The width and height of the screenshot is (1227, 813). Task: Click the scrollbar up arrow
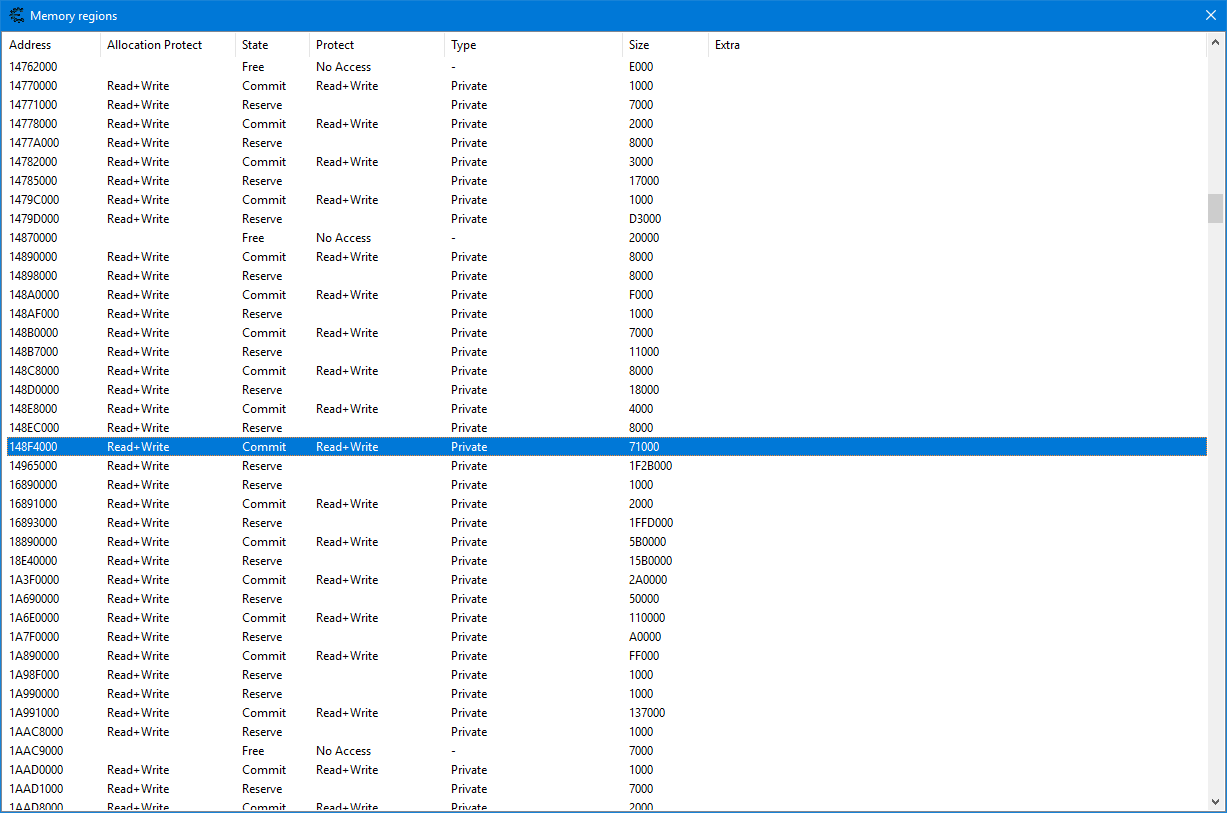tap(1215, 43)
